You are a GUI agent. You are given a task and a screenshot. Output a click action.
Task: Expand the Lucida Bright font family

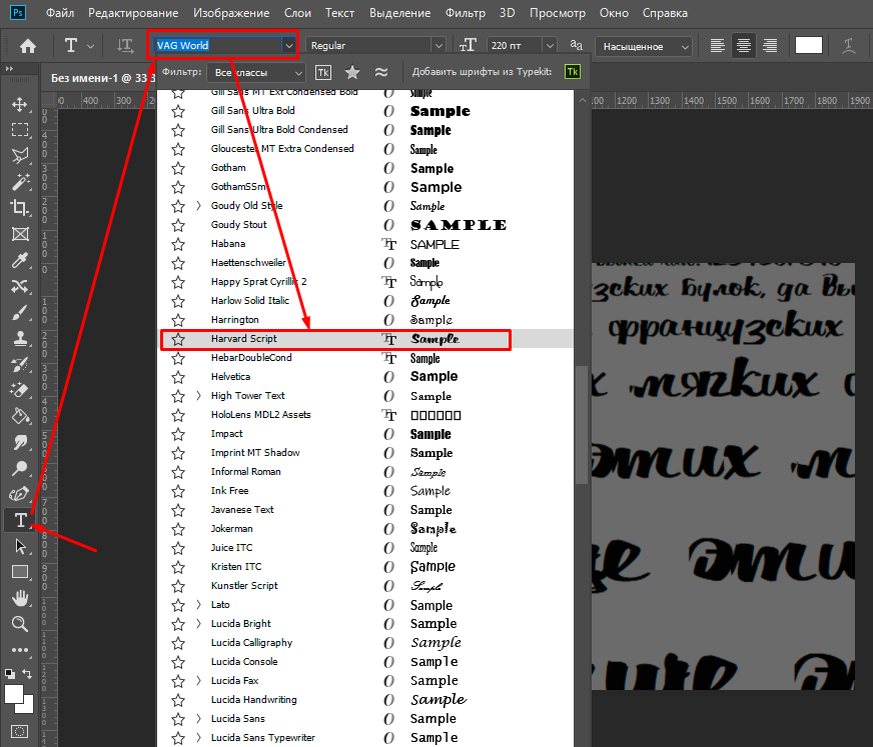pos(199,623)
